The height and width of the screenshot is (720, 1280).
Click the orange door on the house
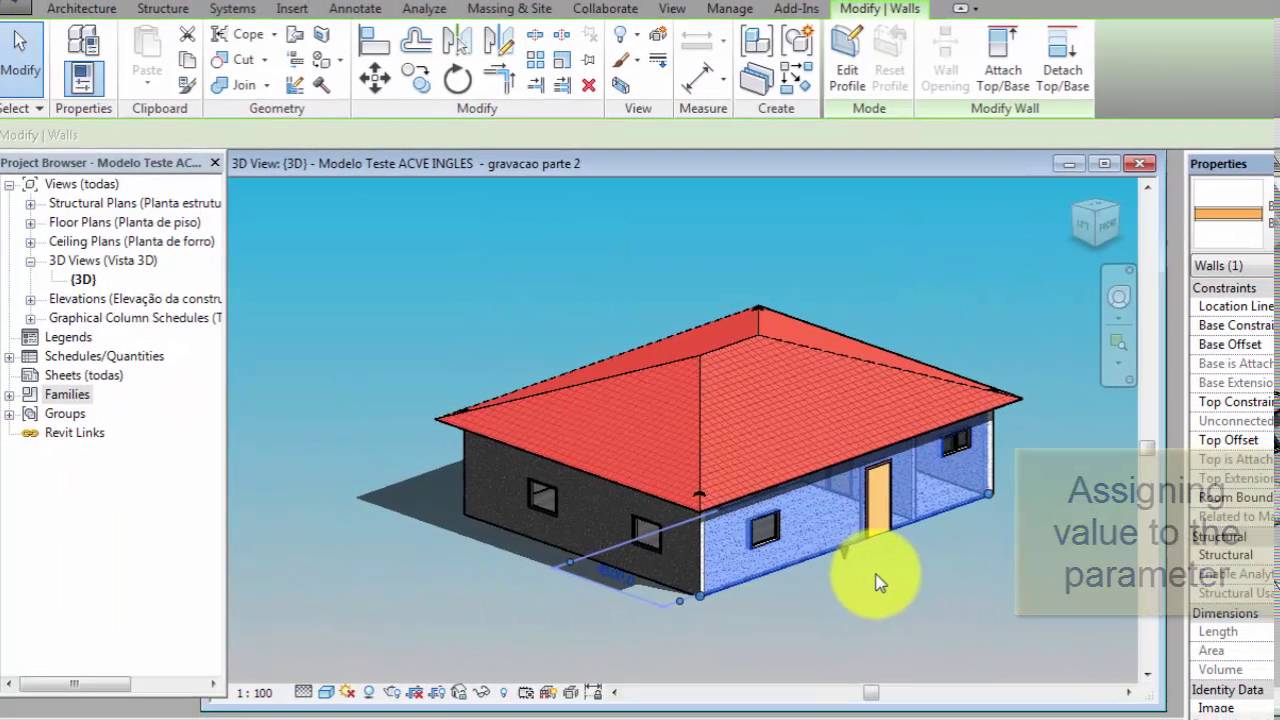(878, 497)
